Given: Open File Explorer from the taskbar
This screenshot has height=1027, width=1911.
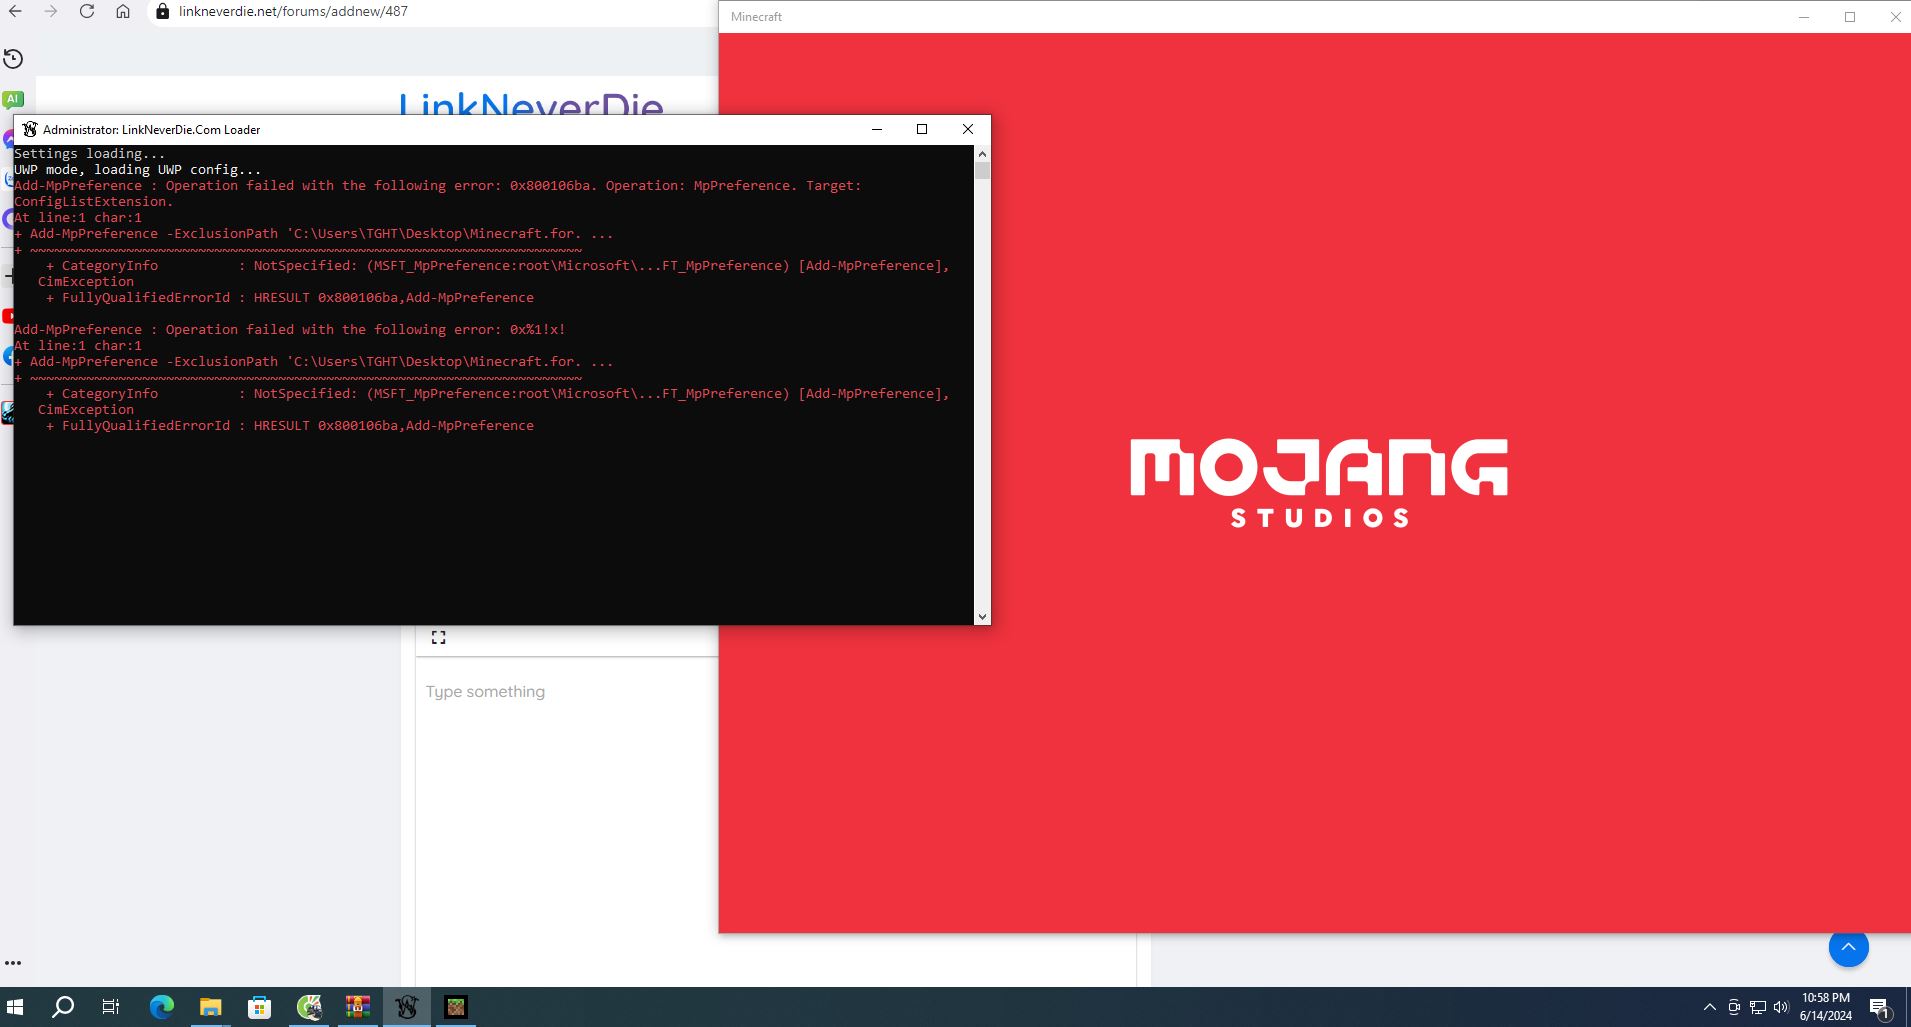Looking at the screenshot, I should [x=210, y=1007].
